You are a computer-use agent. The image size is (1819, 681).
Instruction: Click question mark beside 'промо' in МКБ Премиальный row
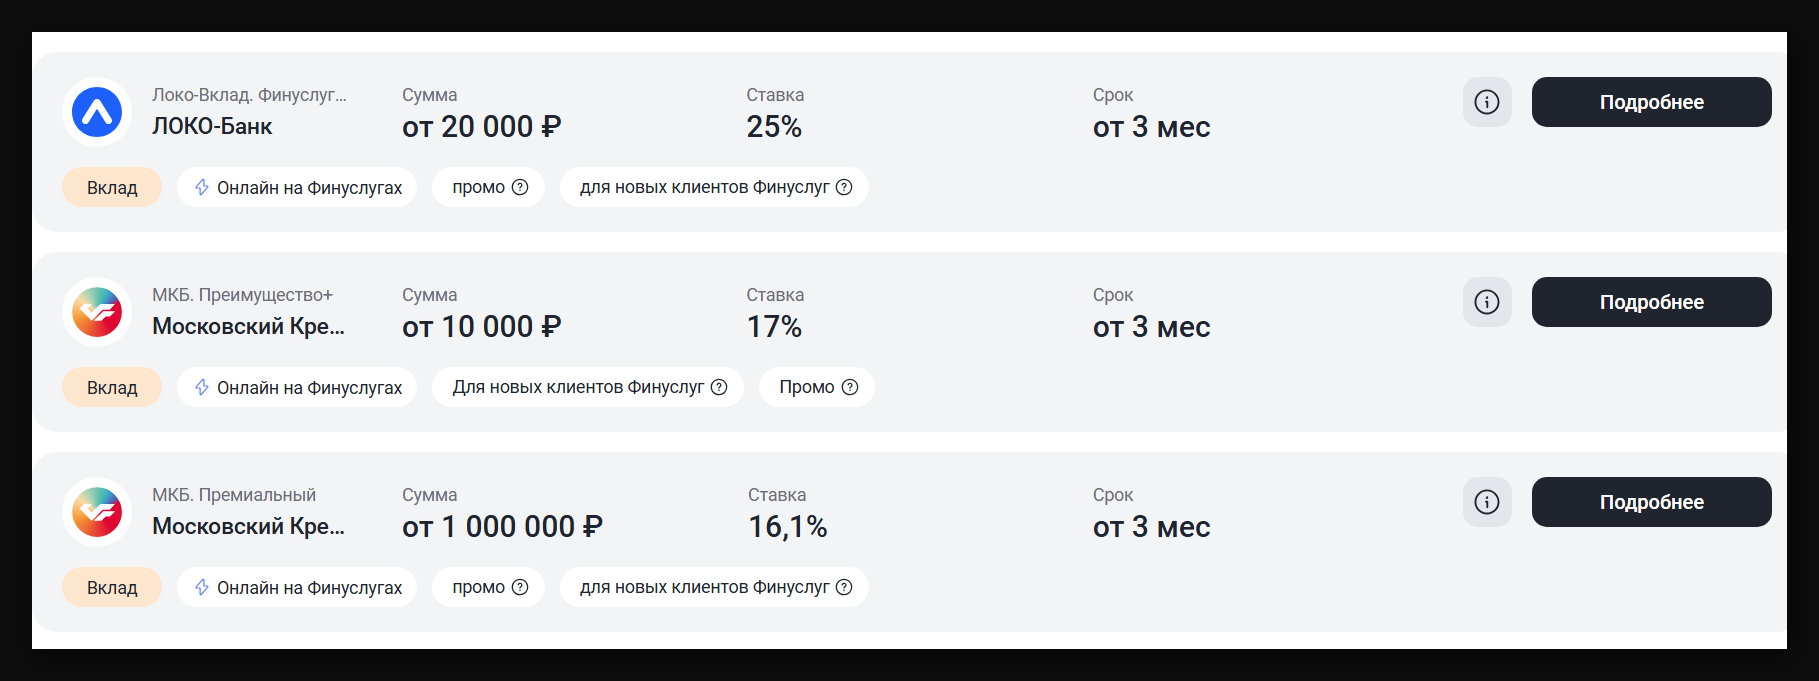(x=520, y=587)
